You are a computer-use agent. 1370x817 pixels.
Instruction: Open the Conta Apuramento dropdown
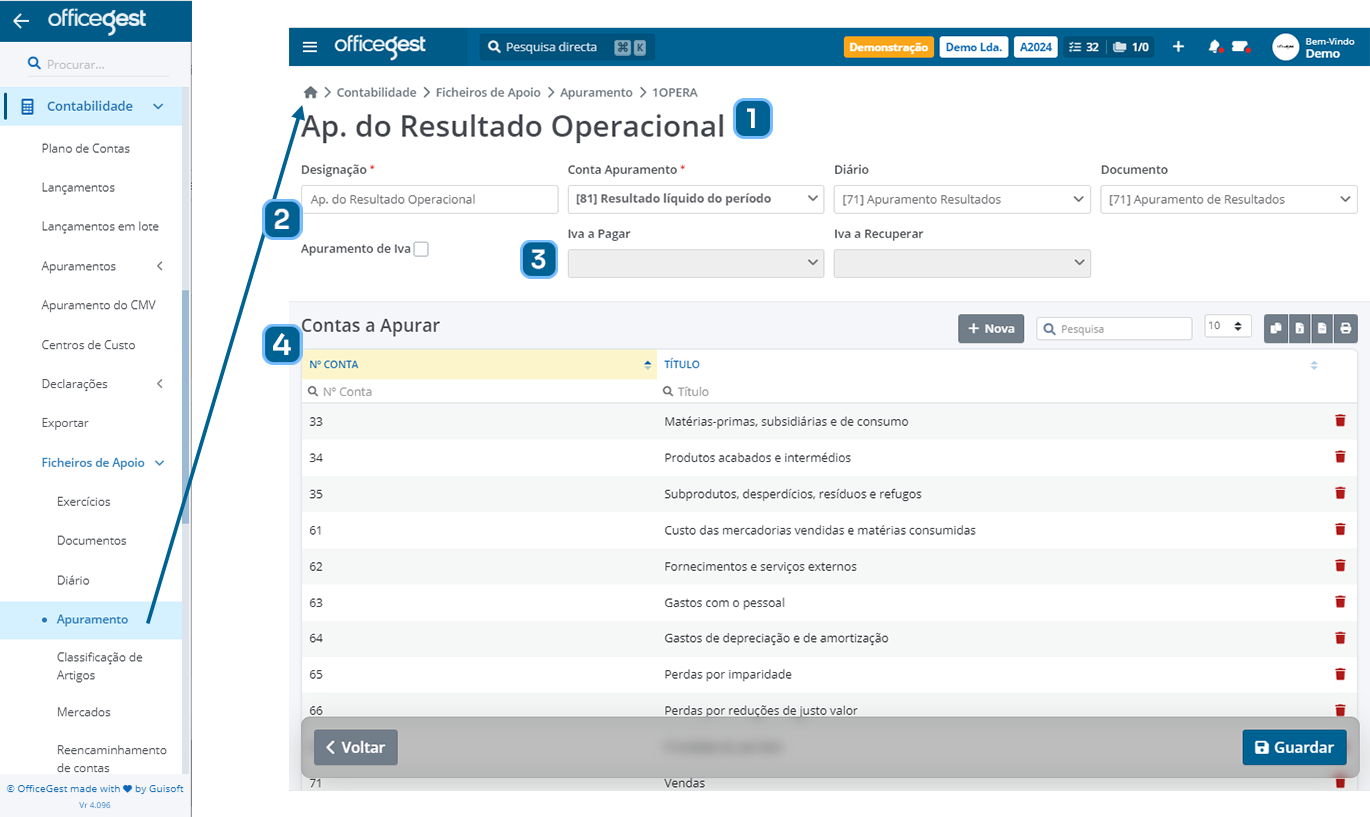pos(694,199)
